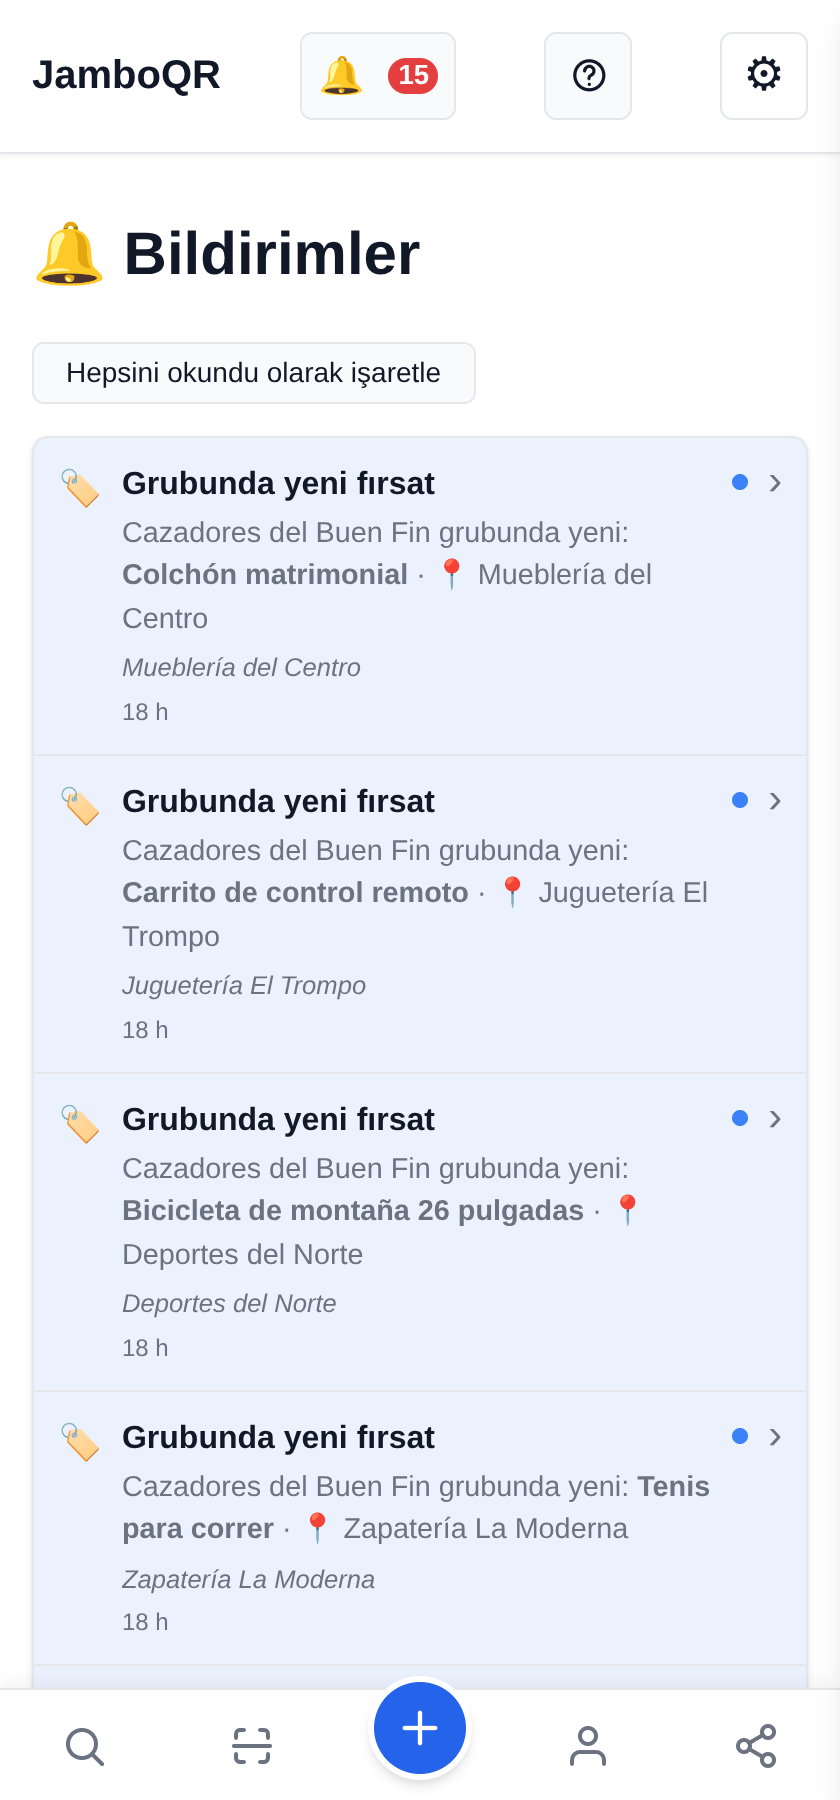
Task: Tap the blue plus add button
Action: coord(420,1728)
